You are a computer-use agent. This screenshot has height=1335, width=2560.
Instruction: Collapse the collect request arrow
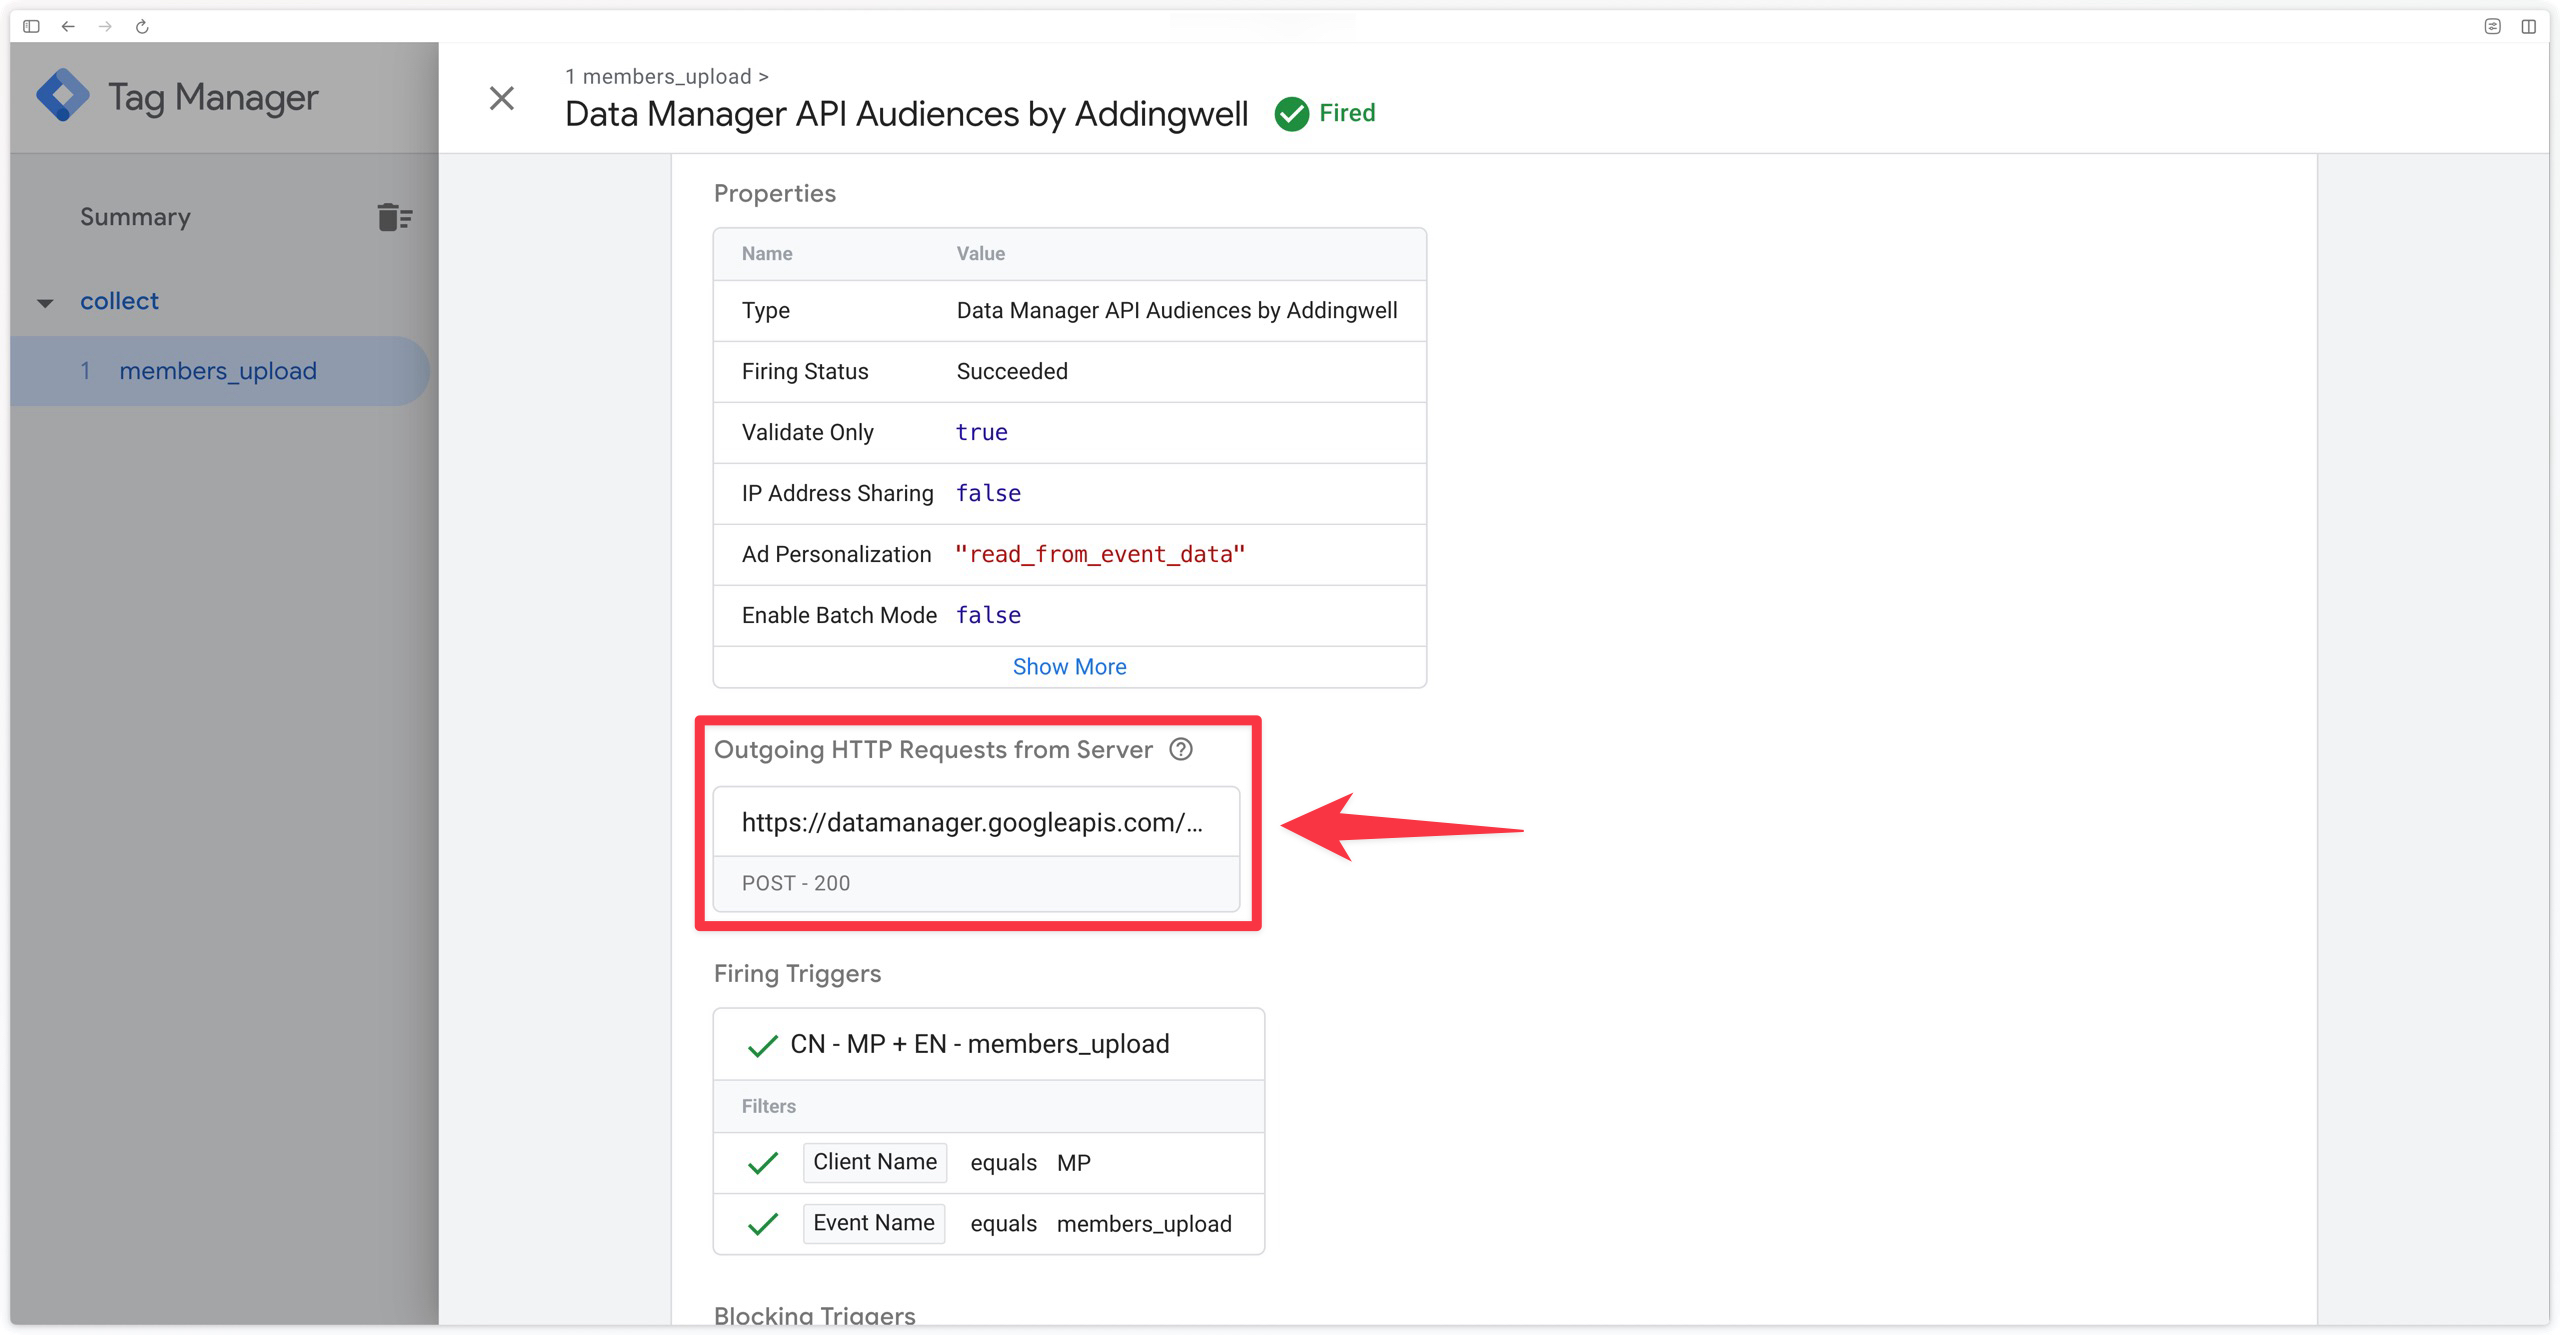coord(45,302)
